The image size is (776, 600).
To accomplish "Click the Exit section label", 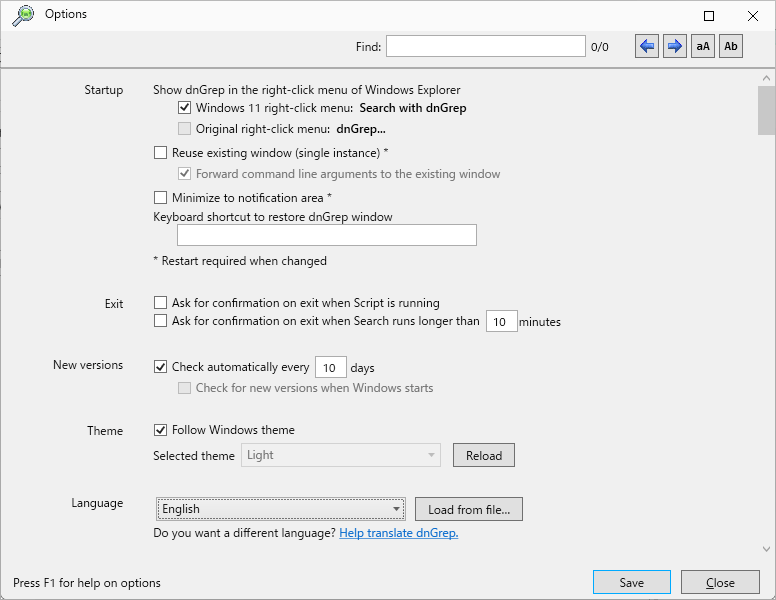I will click(114, 303).
